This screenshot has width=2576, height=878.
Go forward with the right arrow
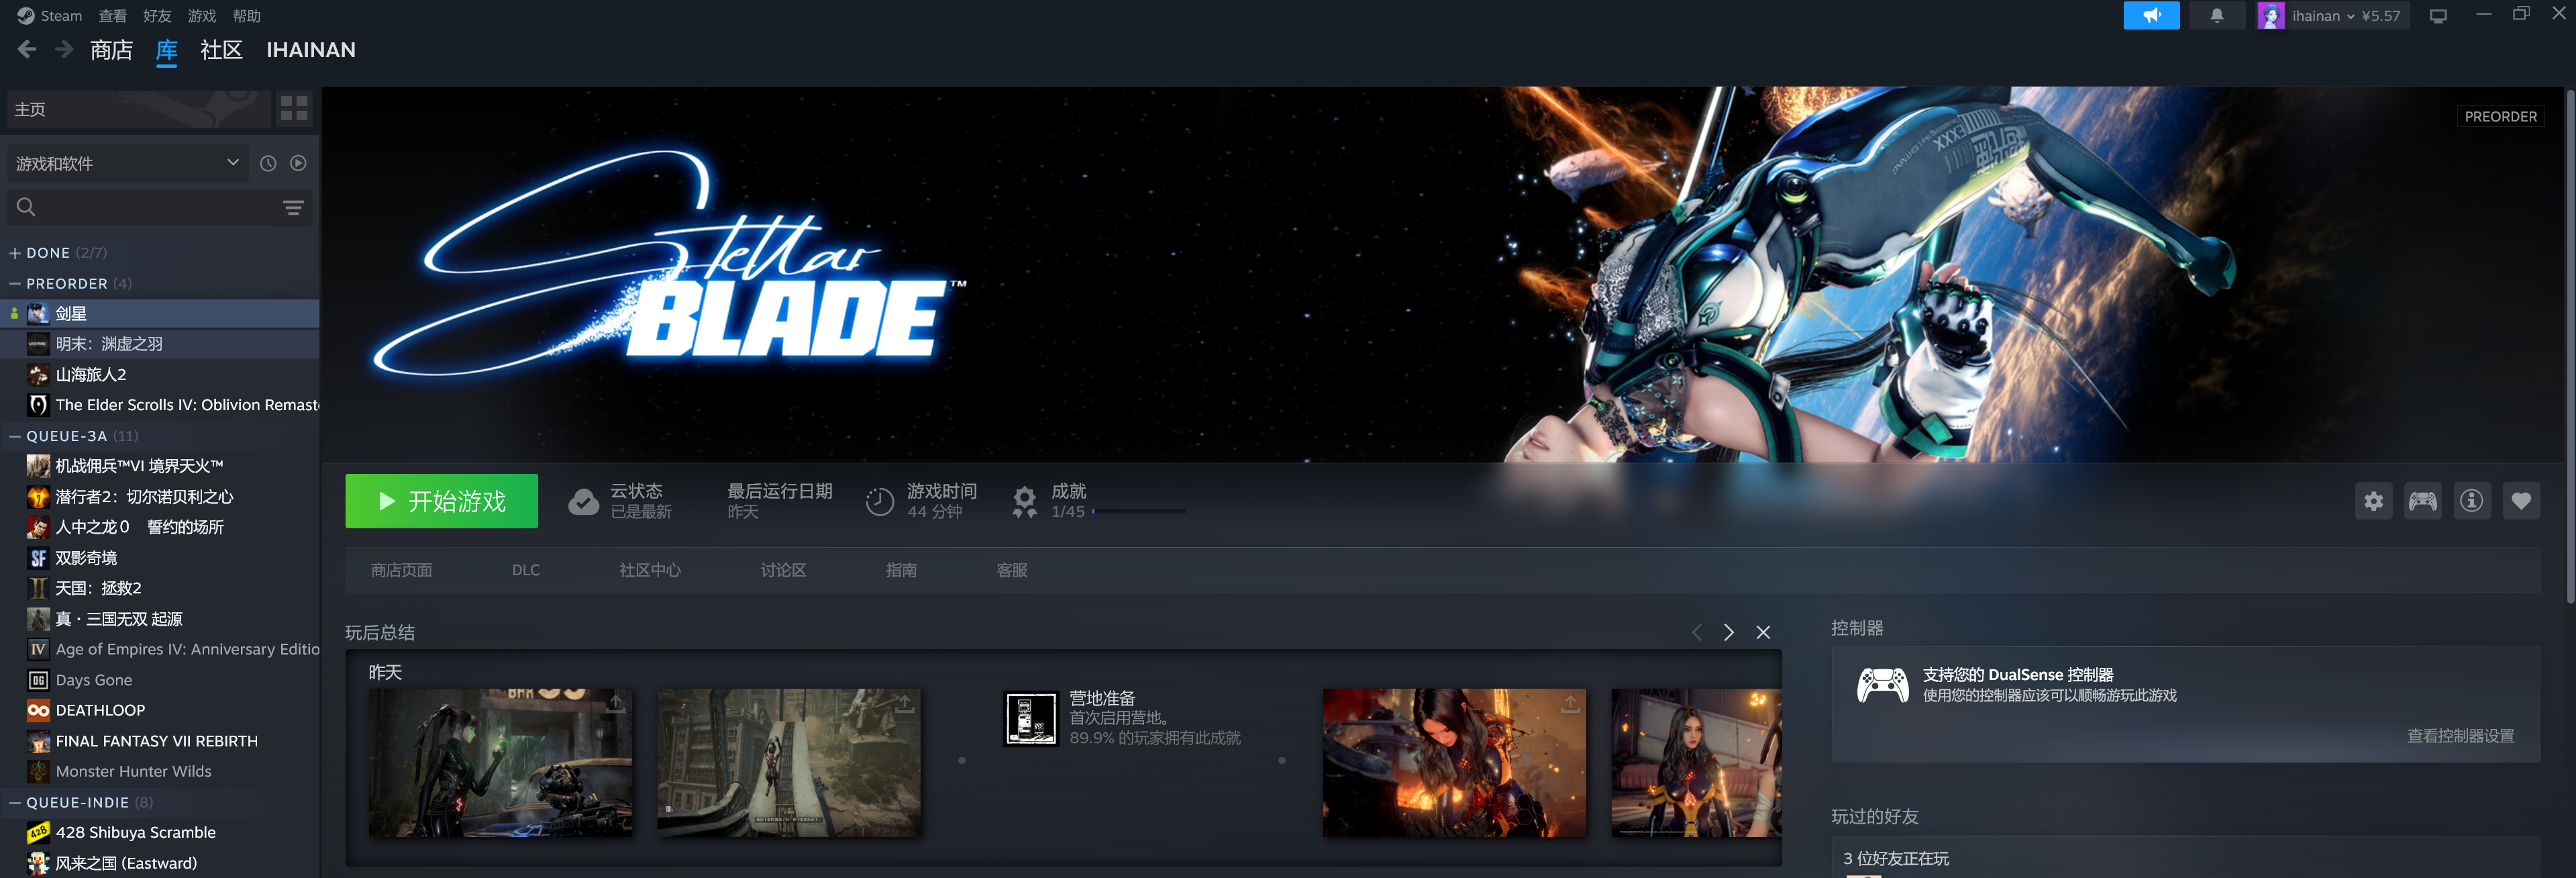point(64,49)
